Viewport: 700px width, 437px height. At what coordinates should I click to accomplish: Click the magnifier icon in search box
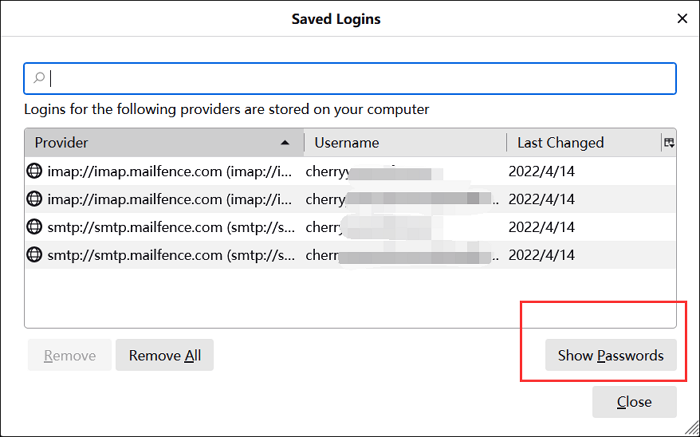39,78
